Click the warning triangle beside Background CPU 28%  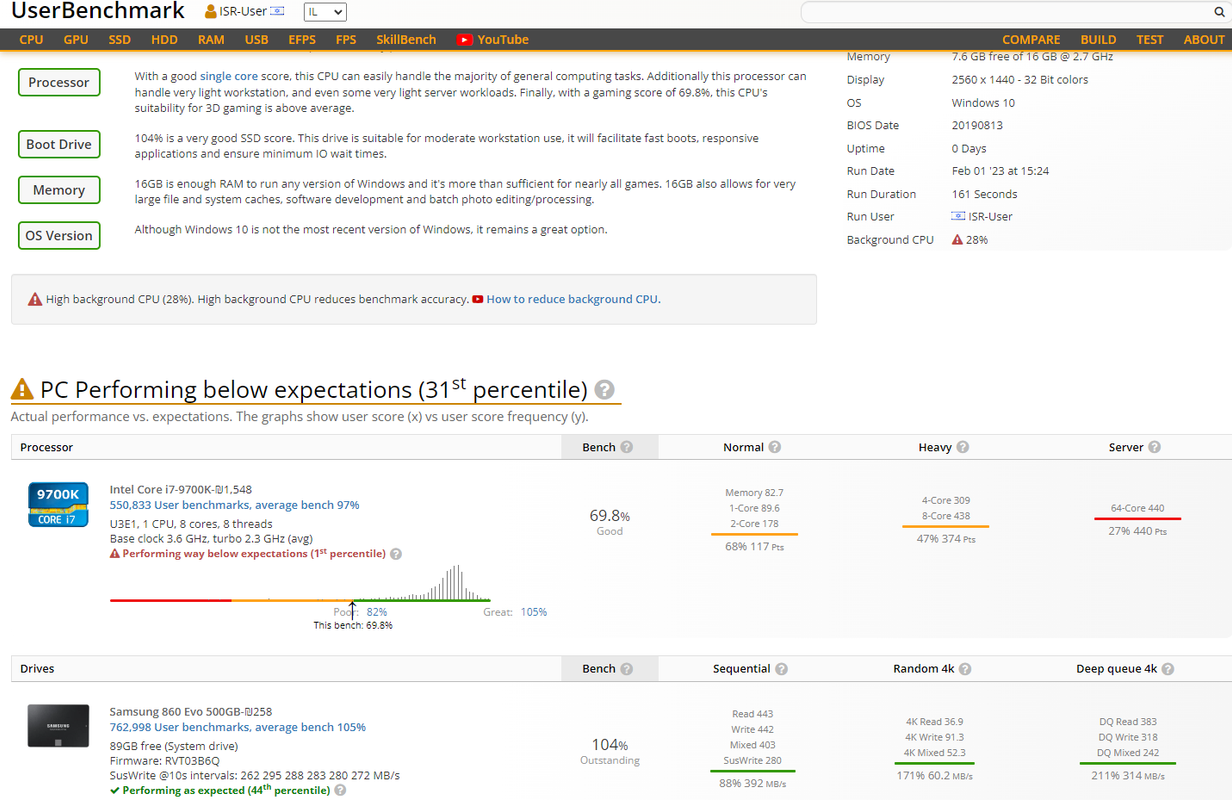click(x=957, y=240)
